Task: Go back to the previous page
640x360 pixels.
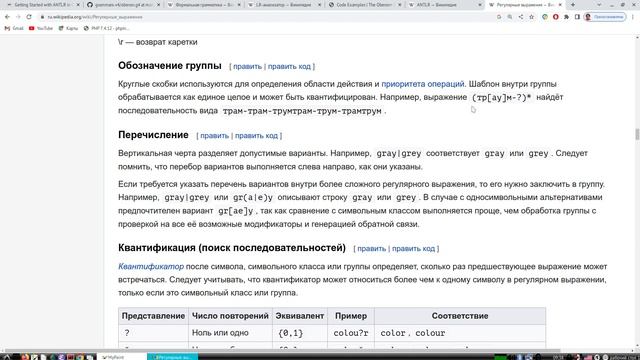Action: pyautogui.click(x=7, y=17)
